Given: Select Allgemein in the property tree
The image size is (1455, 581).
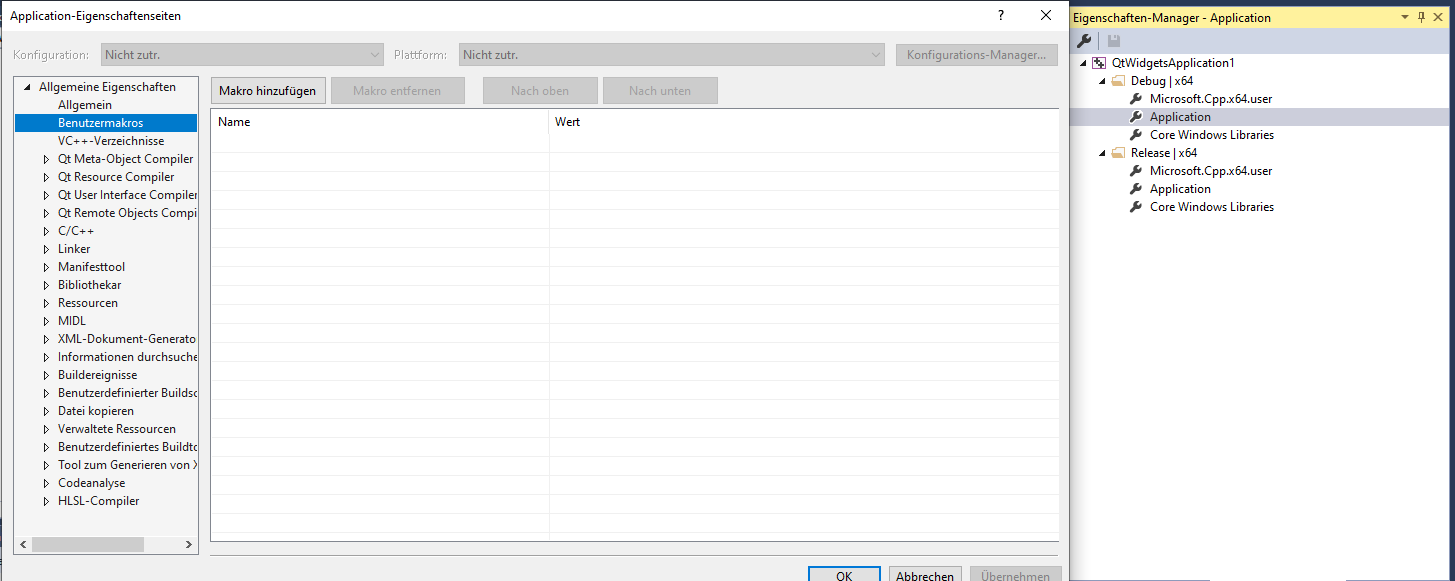Looking at the screenshot, I should 85,105.
